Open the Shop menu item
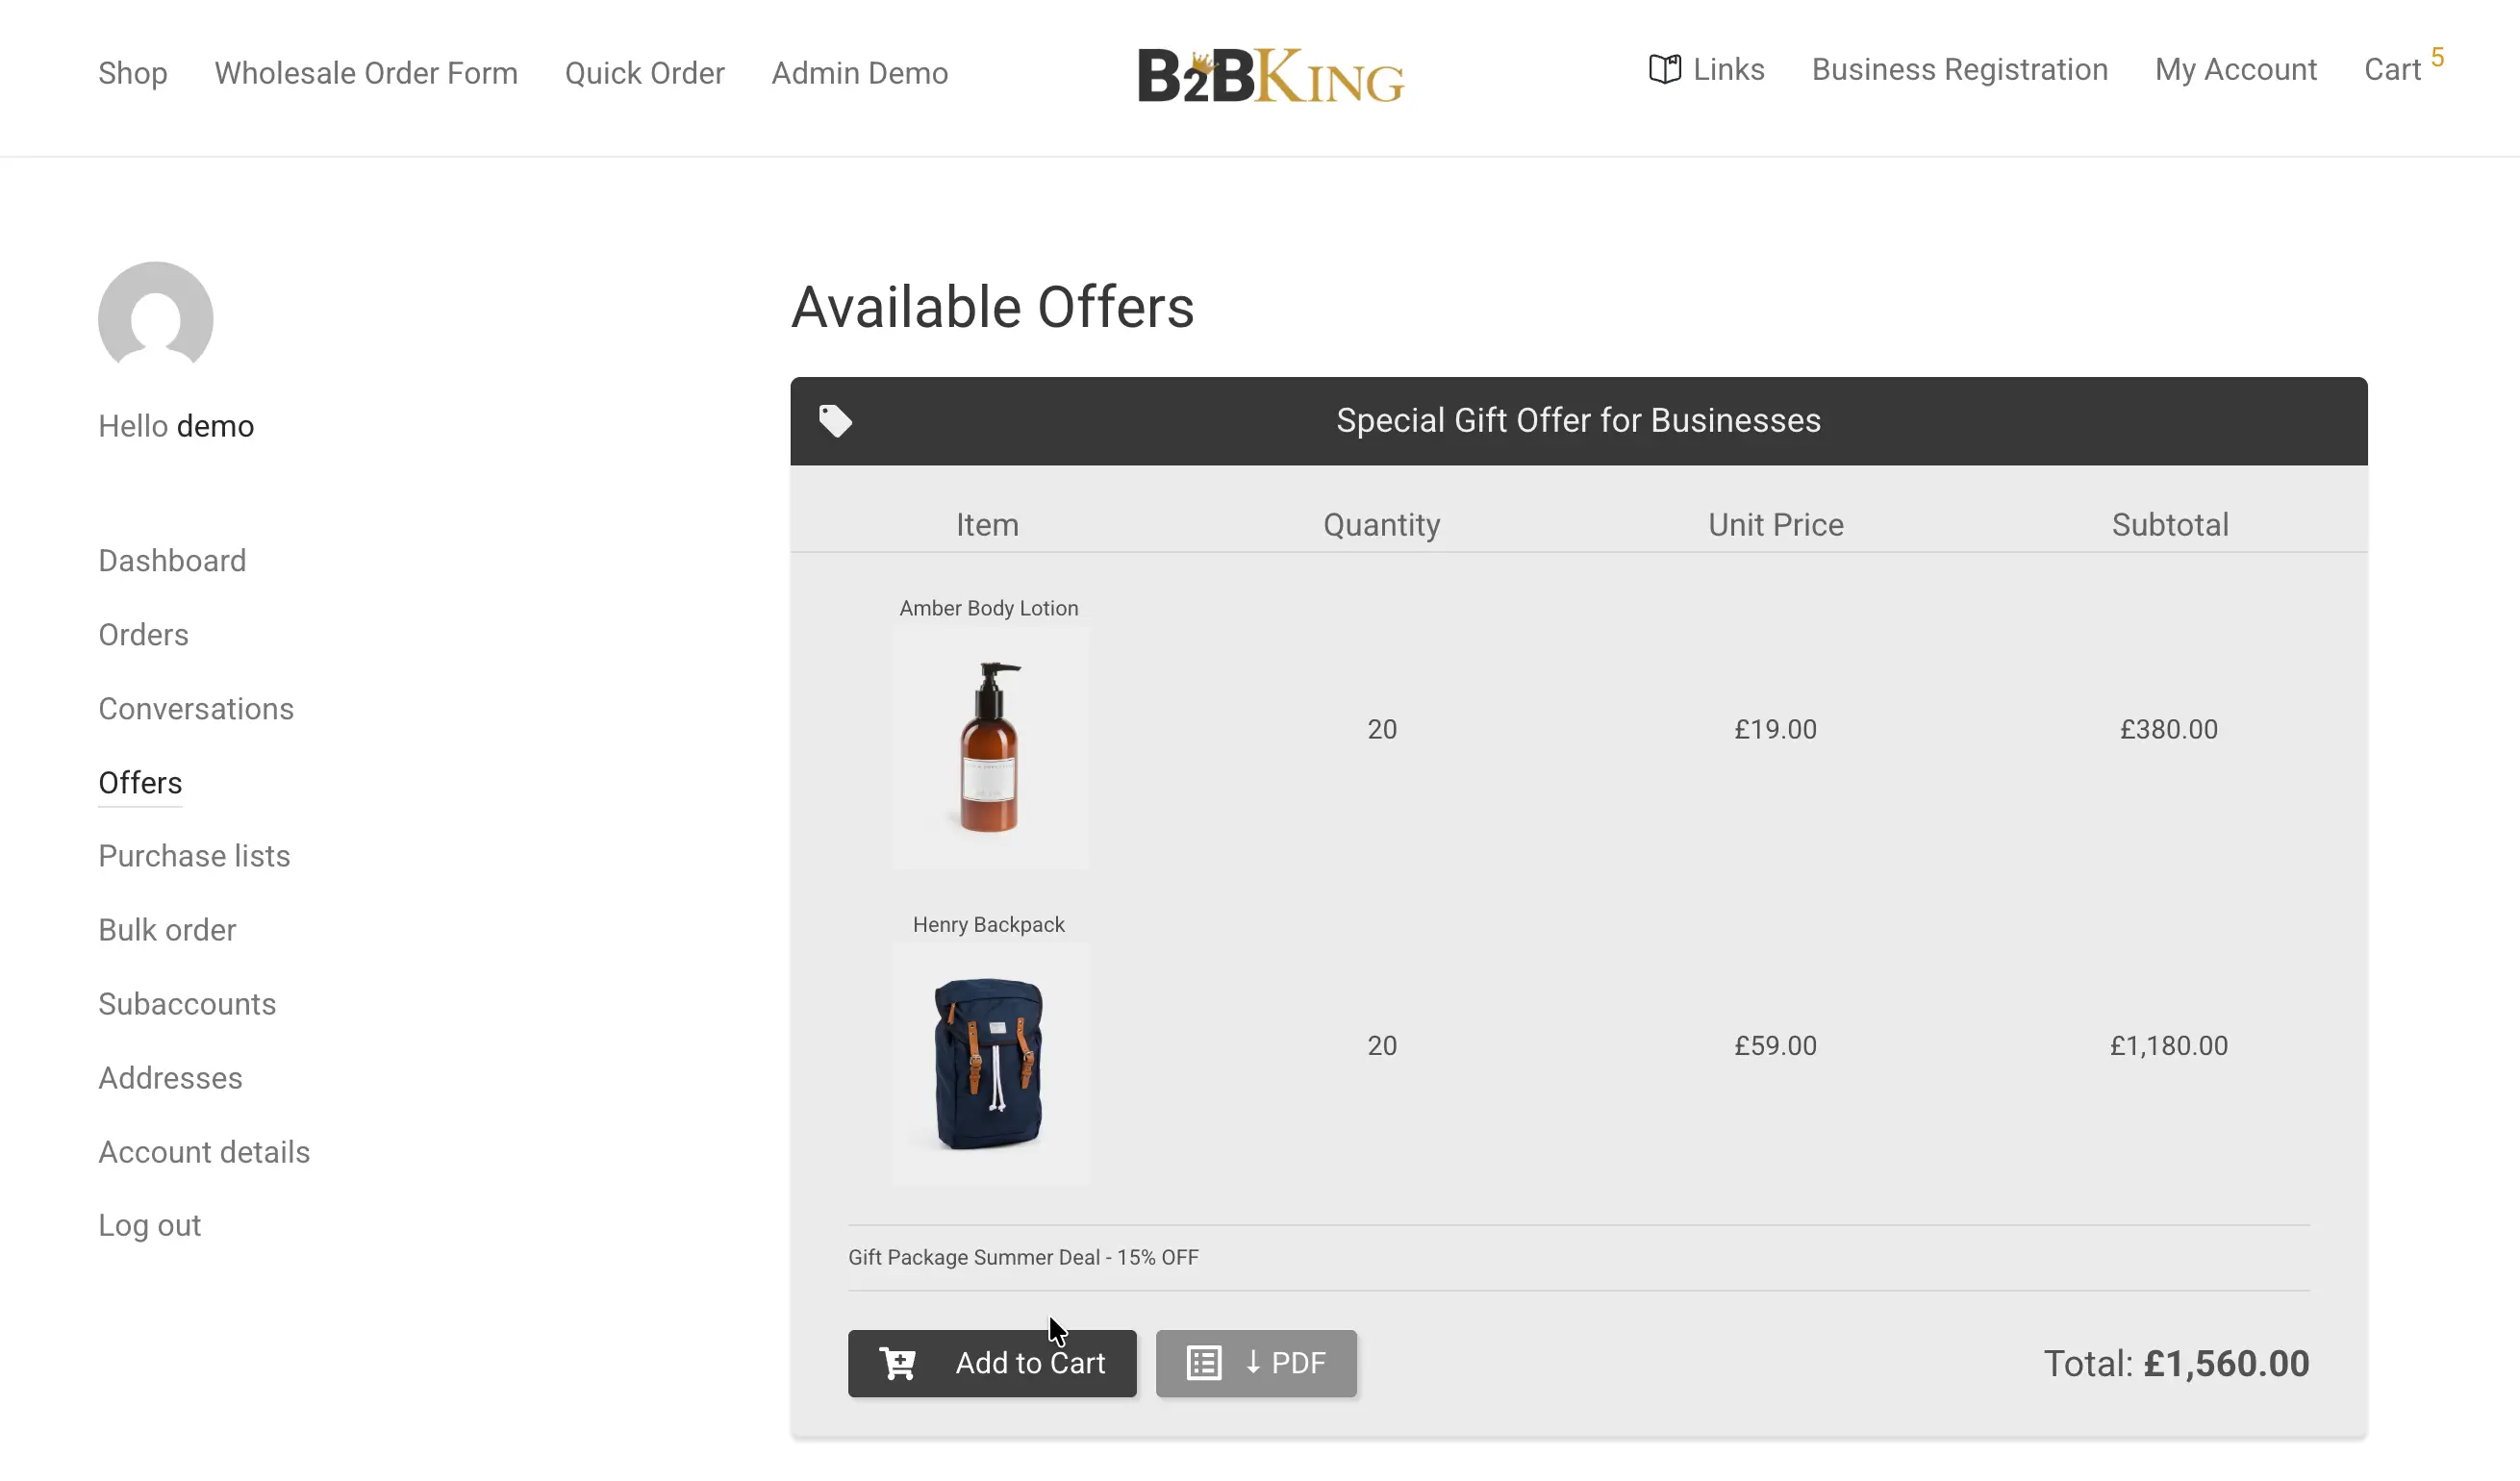 point(133,73)
